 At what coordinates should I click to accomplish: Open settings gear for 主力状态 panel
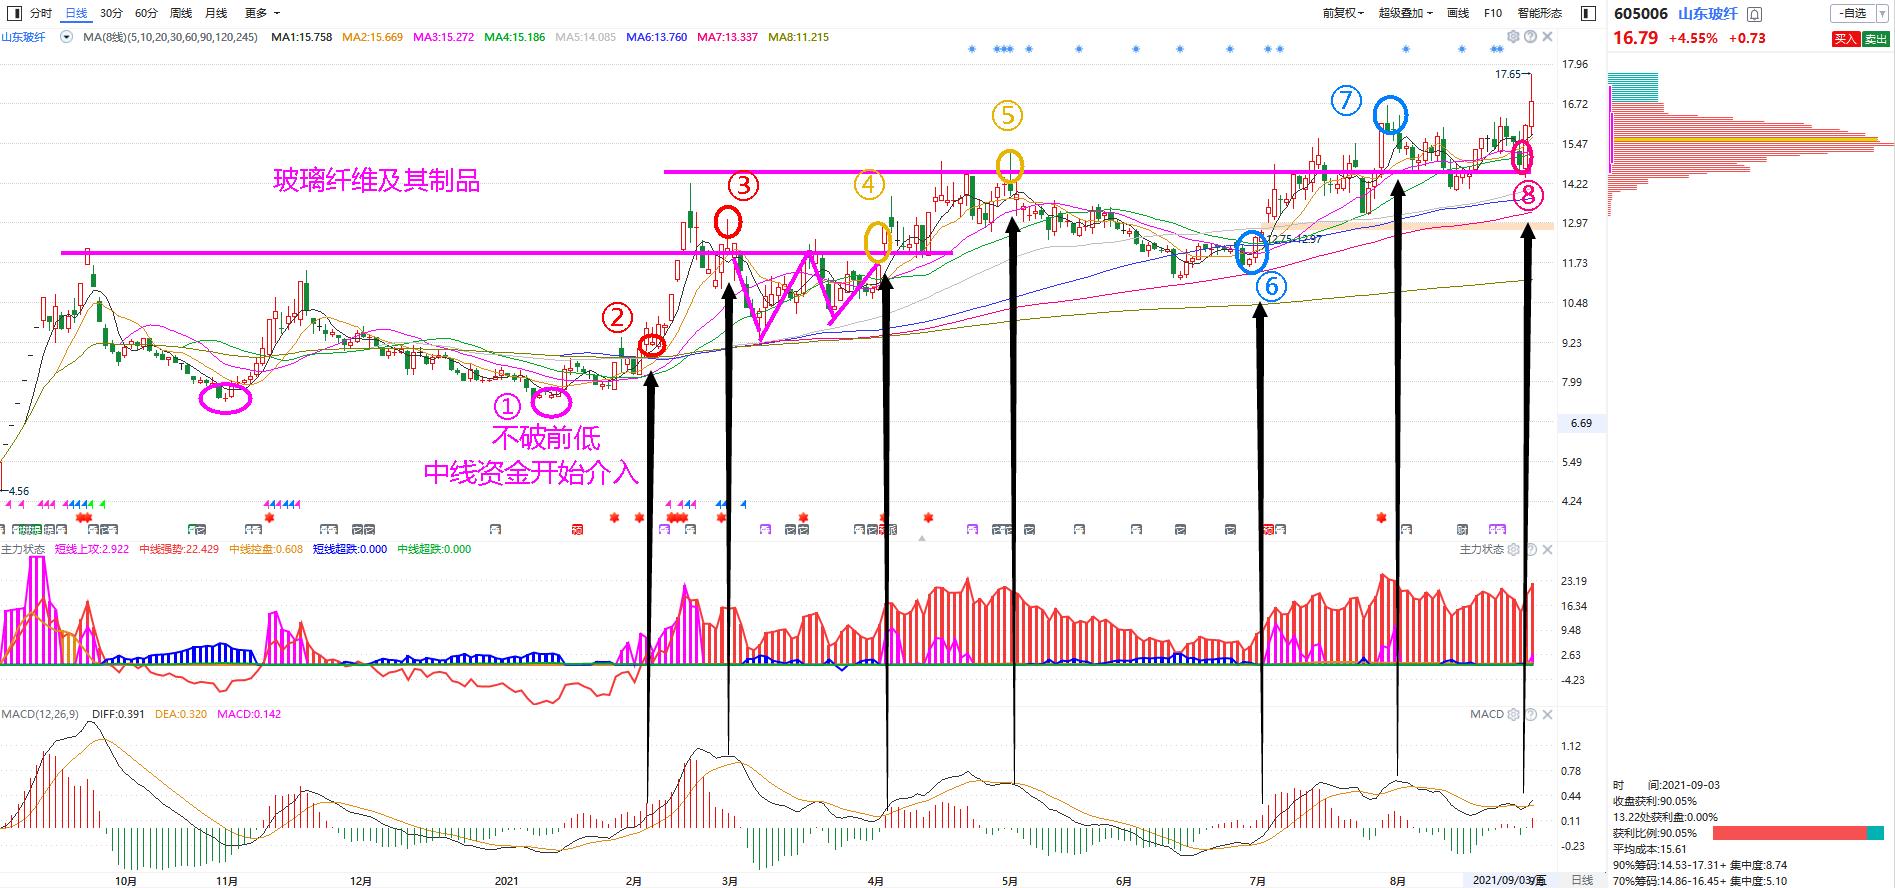click(x=1513, y=550)
